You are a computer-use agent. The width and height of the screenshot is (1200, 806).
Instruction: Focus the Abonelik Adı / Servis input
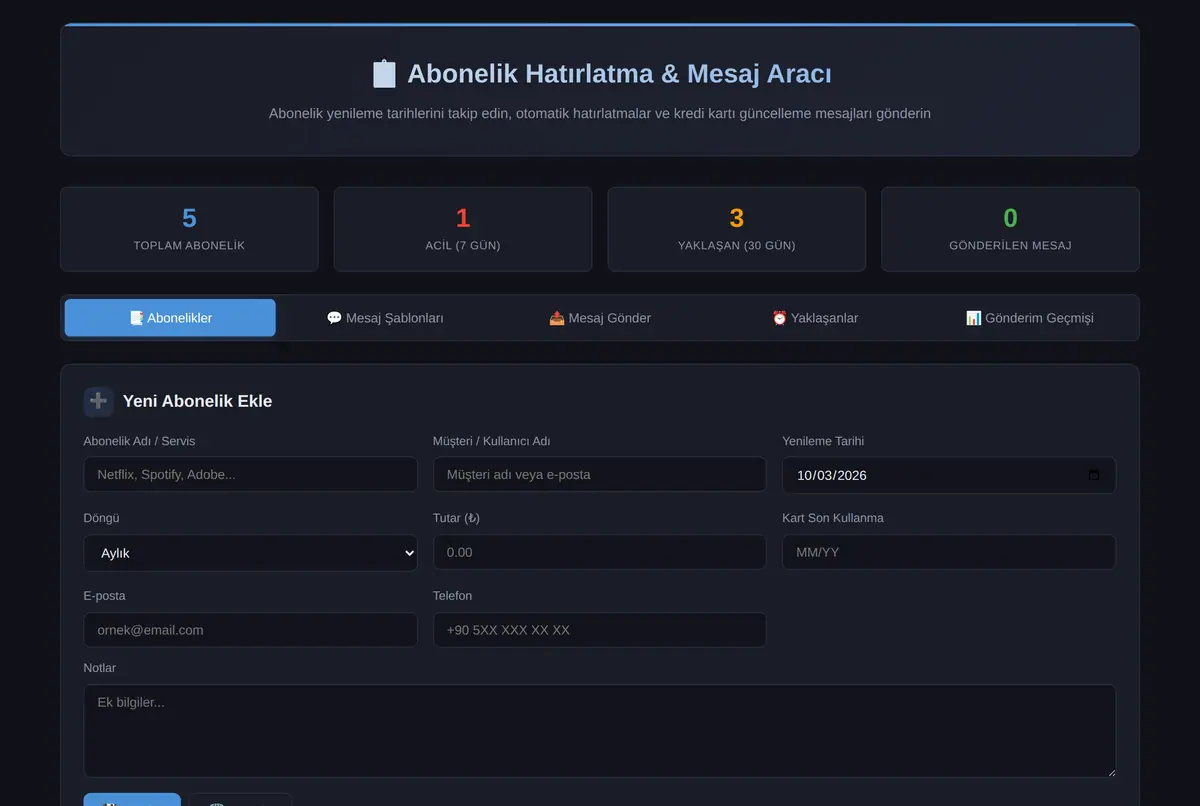pos(251,475)
